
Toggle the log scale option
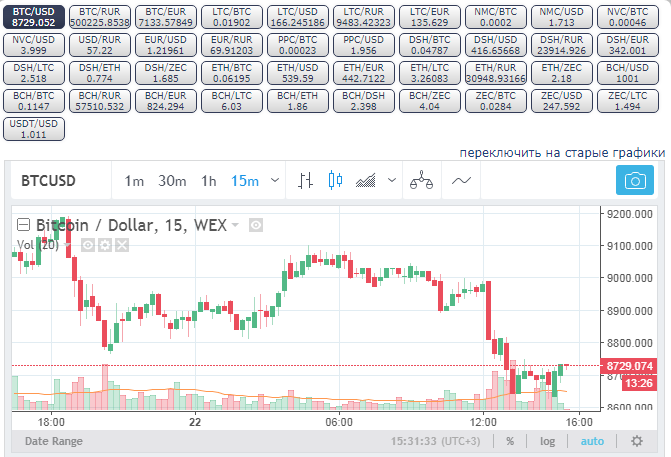pos(549,441)
